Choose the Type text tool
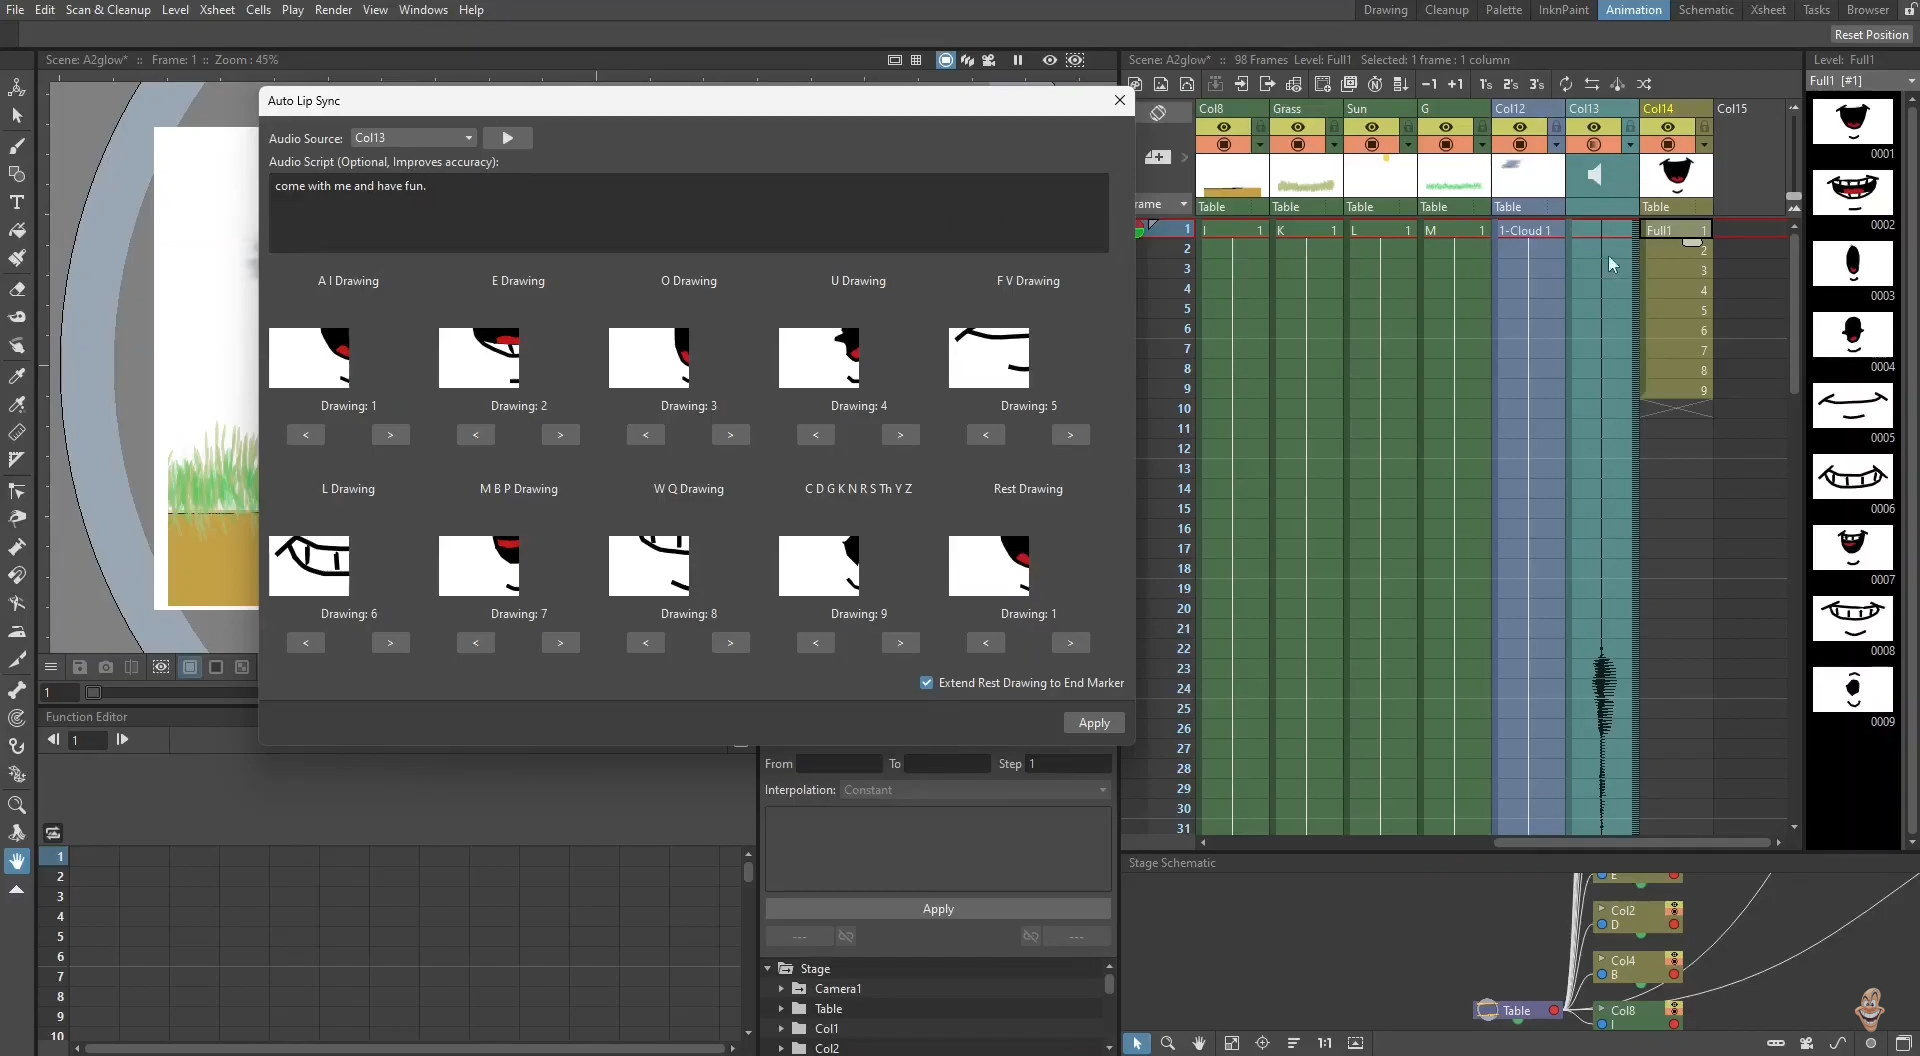 [17, 202]
